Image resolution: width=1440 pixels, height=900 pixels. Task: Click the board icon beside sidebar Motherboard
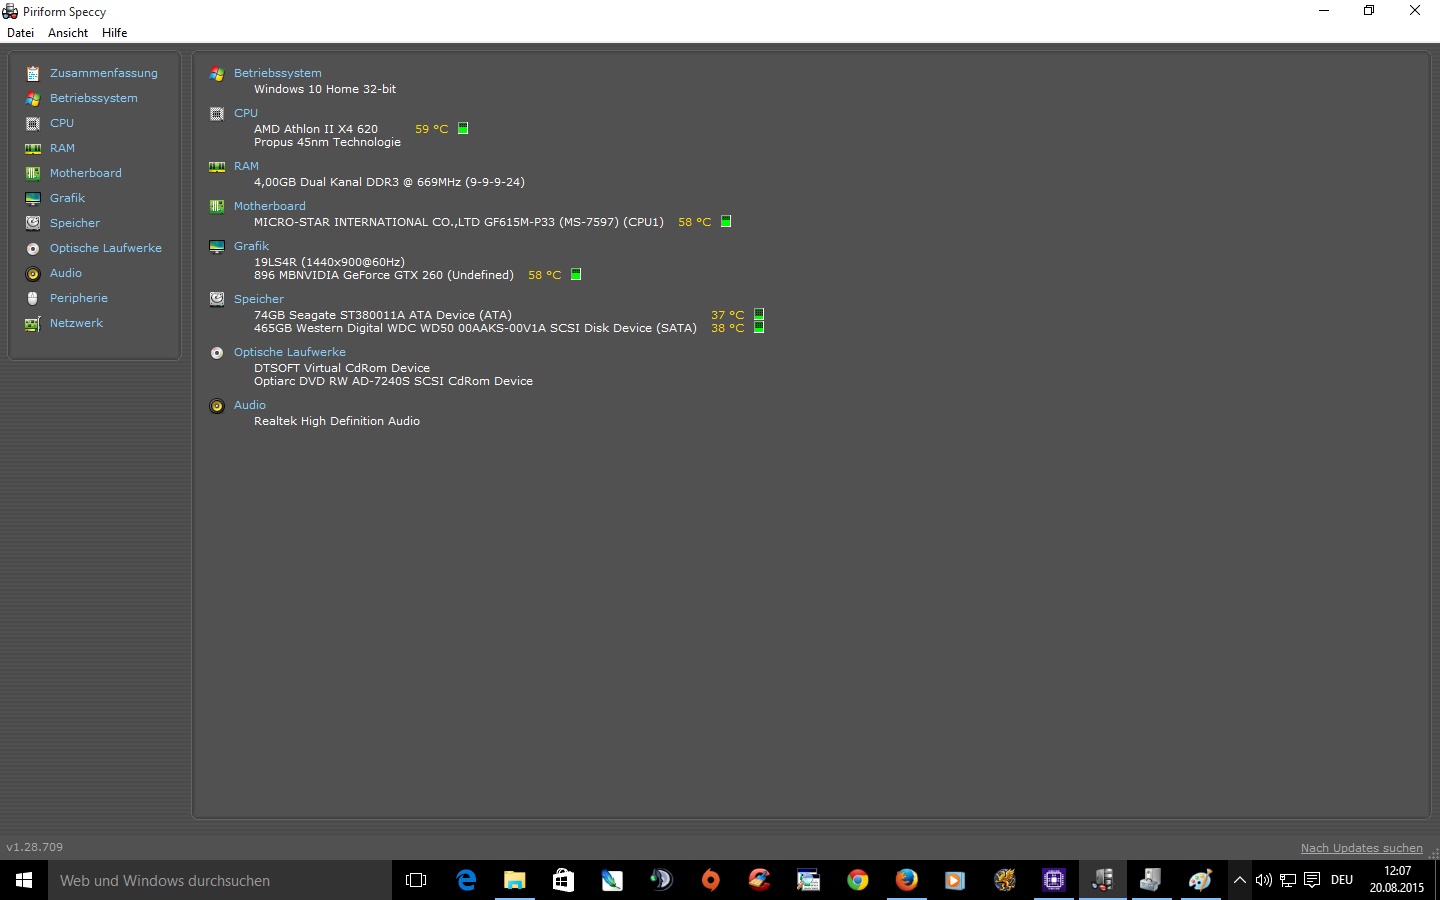point(33,173)
